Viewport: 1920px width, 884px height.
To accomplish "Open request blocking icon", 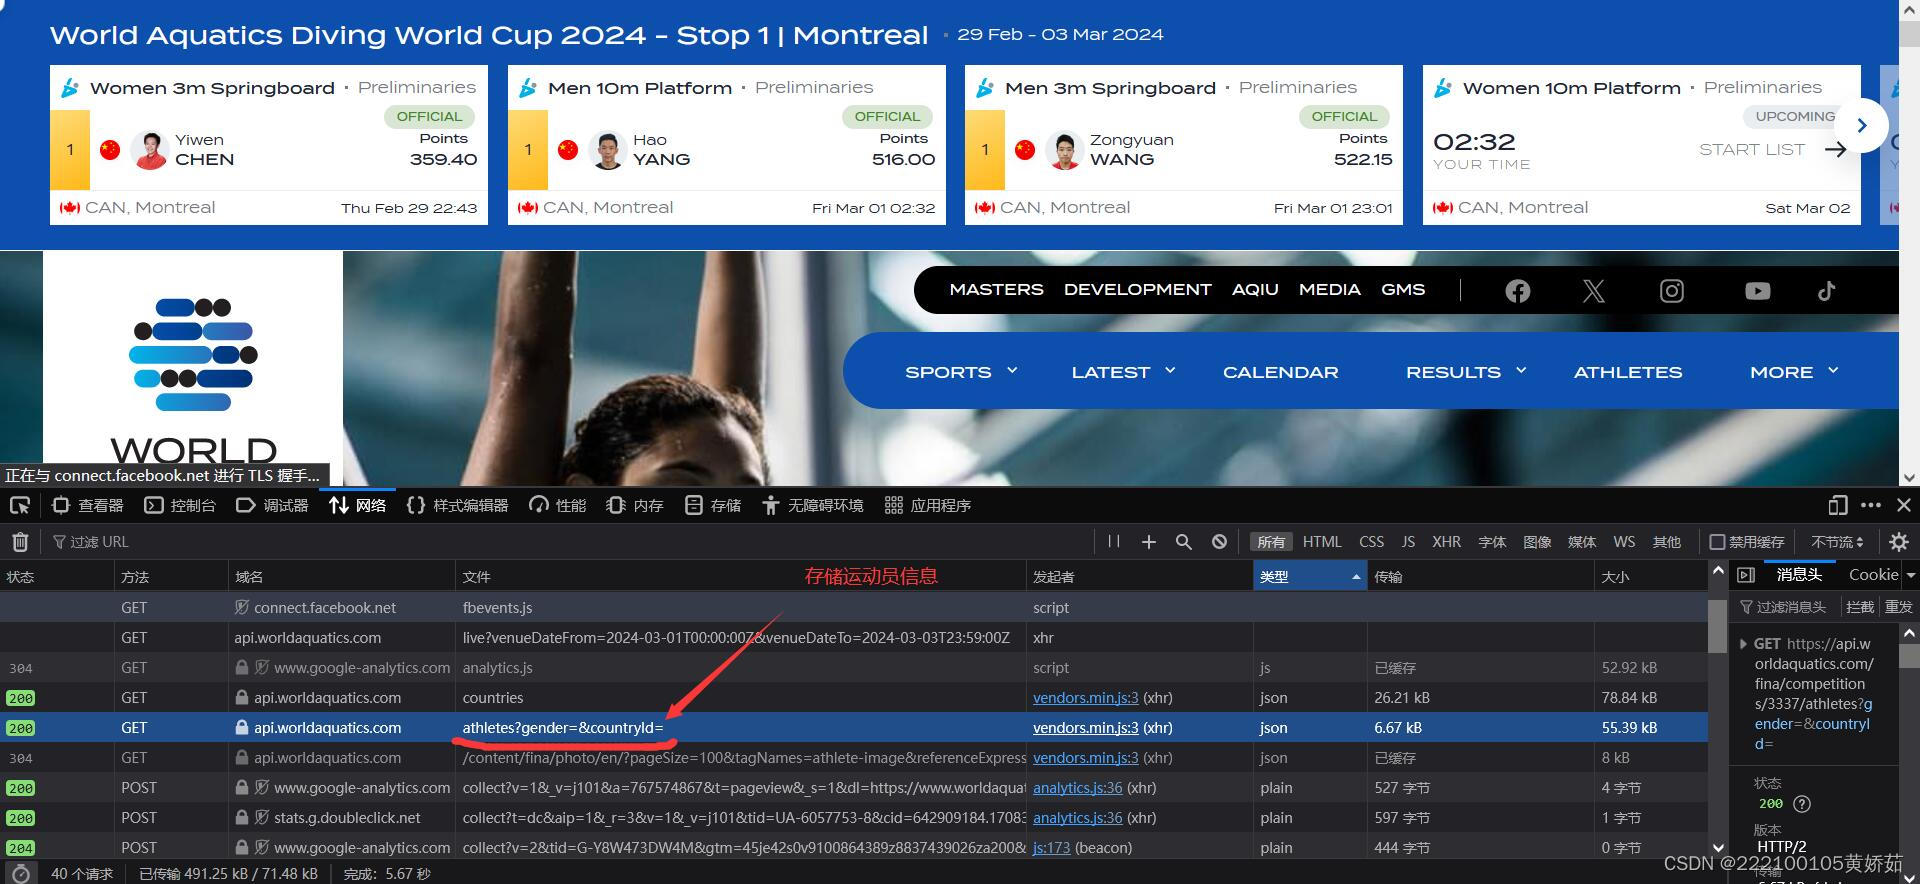I will tap(1219, 541).
